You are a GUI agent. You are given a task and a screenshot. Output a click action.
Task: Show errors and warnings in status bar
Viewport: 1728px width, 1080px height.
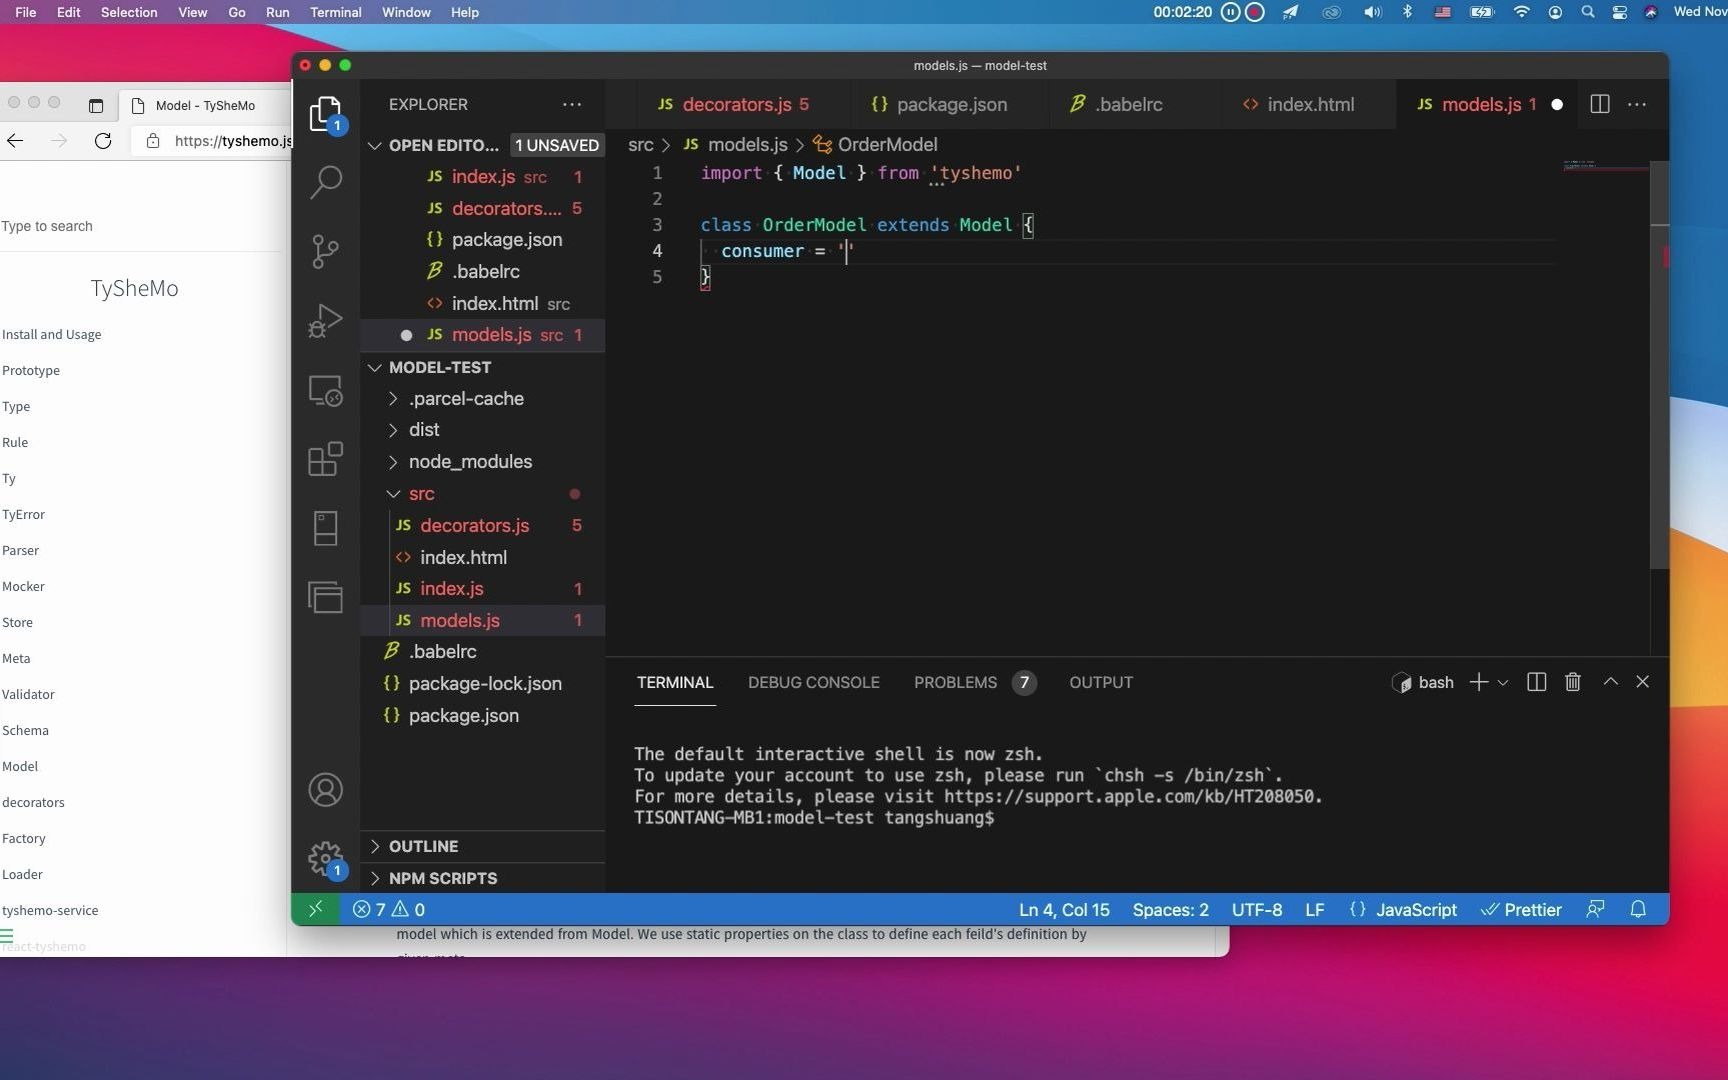[389, 909]
